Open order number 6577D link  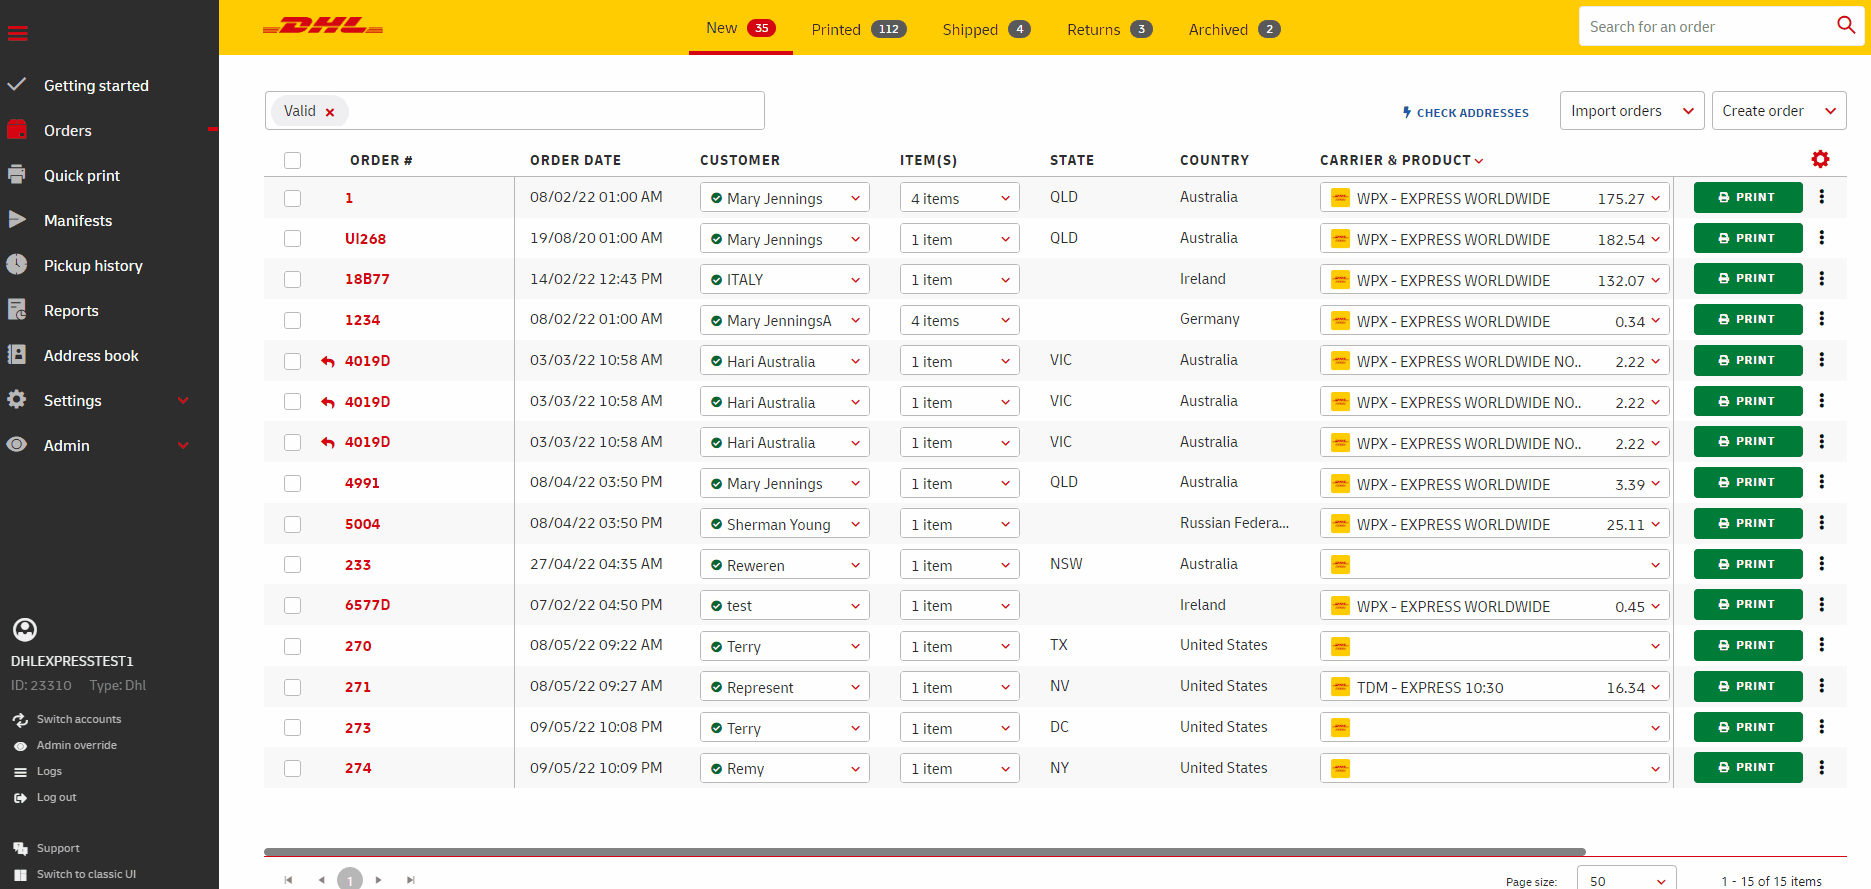point(367,605)
